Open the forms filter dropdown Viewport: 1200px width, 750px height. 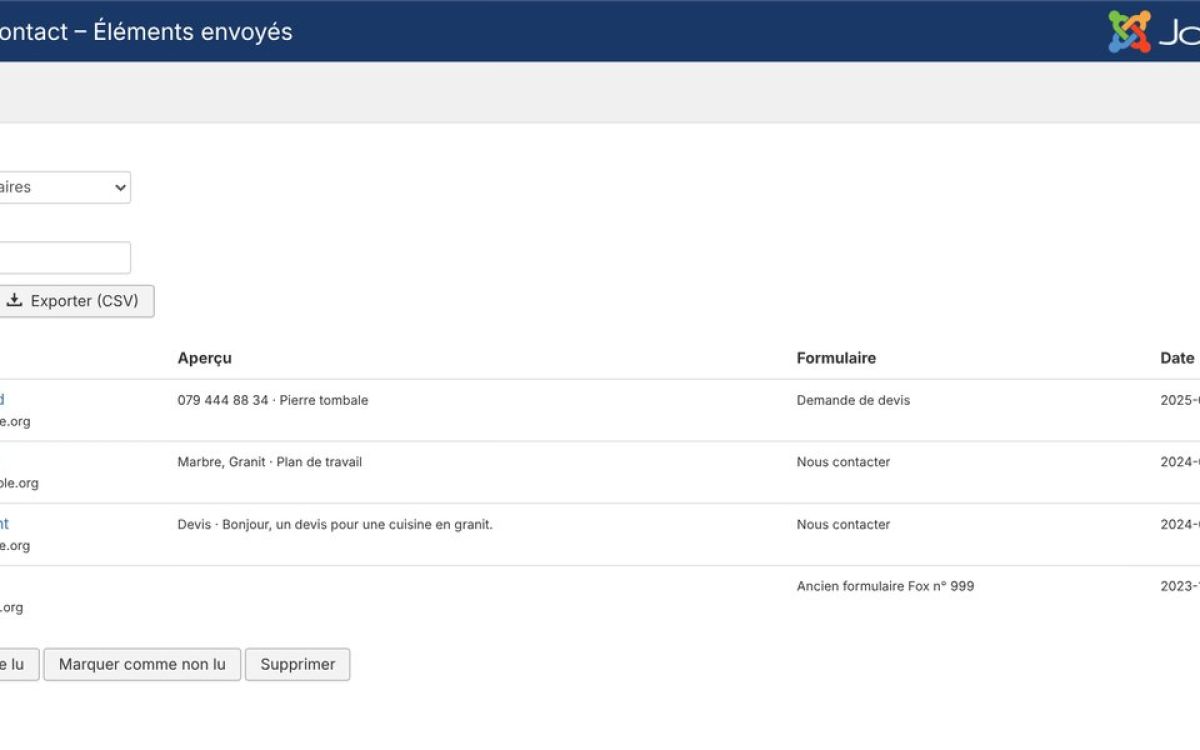coord(65,187)
